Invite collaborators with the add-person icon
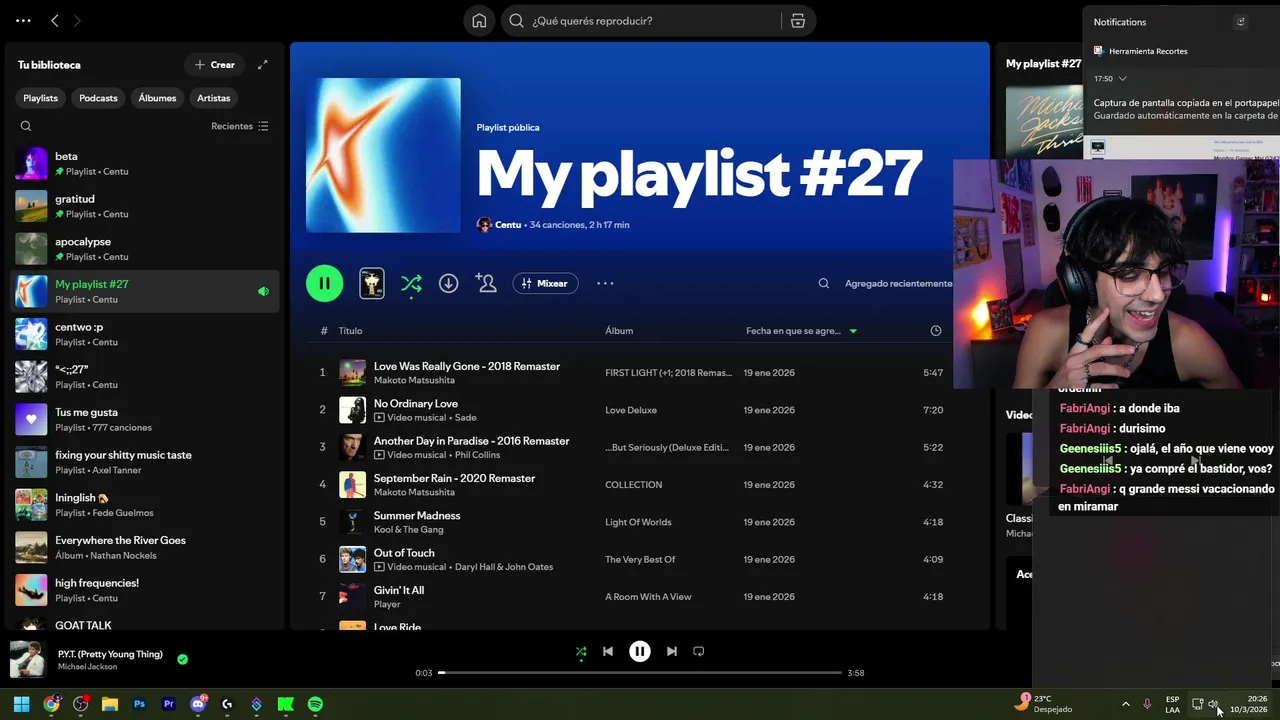Screen dimensions: 1280x720 coord(486,283)
